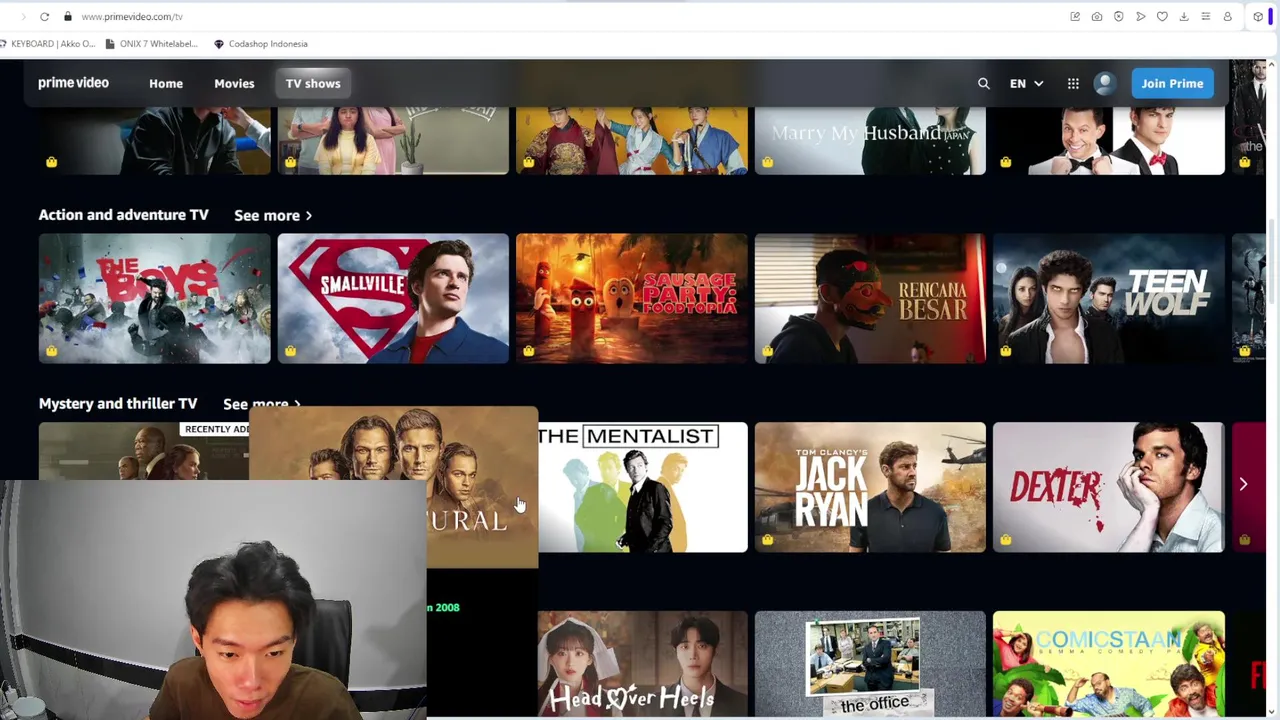Click the scrollbar up arrow
Image resolution: width=1280 pixels, height=720 pixels.
click(x=1271, y=66)
